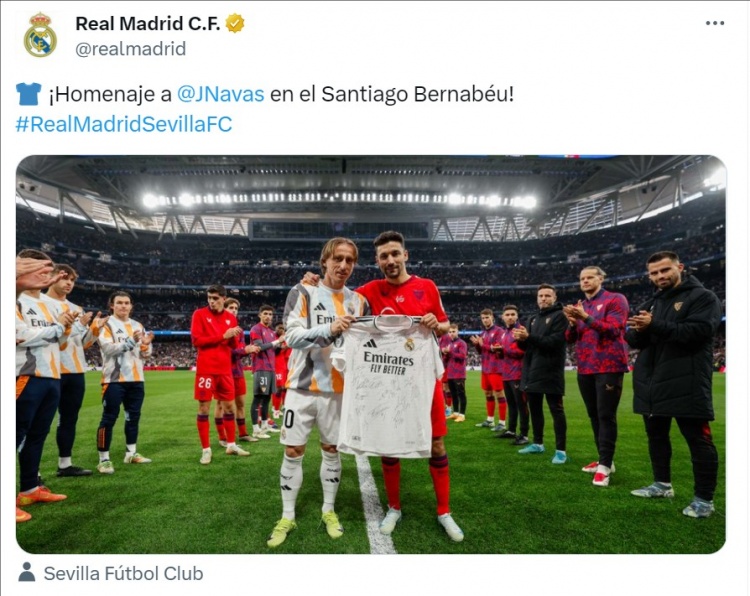Click the number 26 on red shorts
The height and width of the screenshot is (596, 750).
[x=205, y=383]
